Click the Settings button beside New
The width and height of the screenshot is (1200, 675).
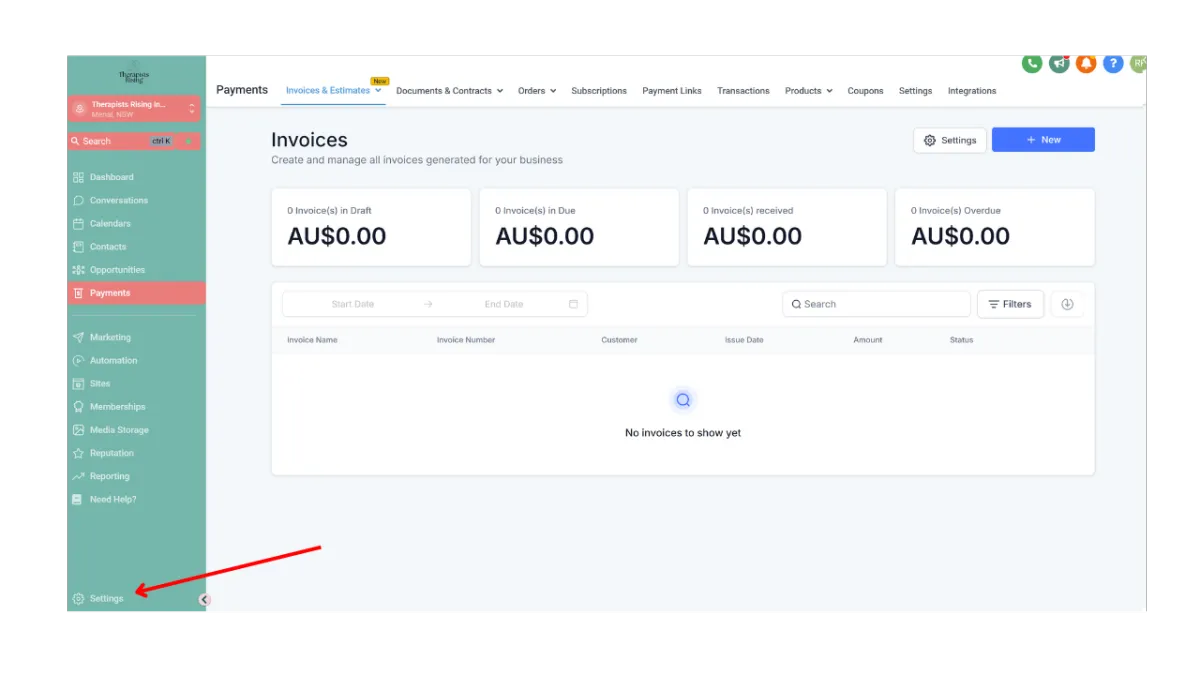click(x=950, y=140)
